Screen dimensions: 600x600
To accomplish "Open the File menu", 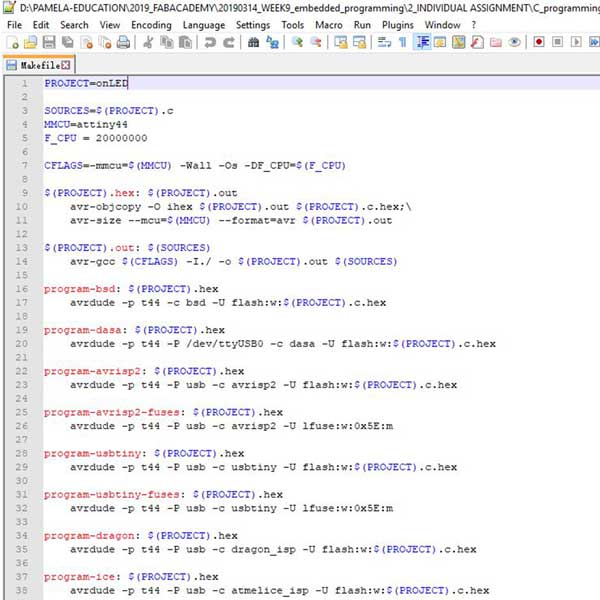I will [x=15, y=25].
